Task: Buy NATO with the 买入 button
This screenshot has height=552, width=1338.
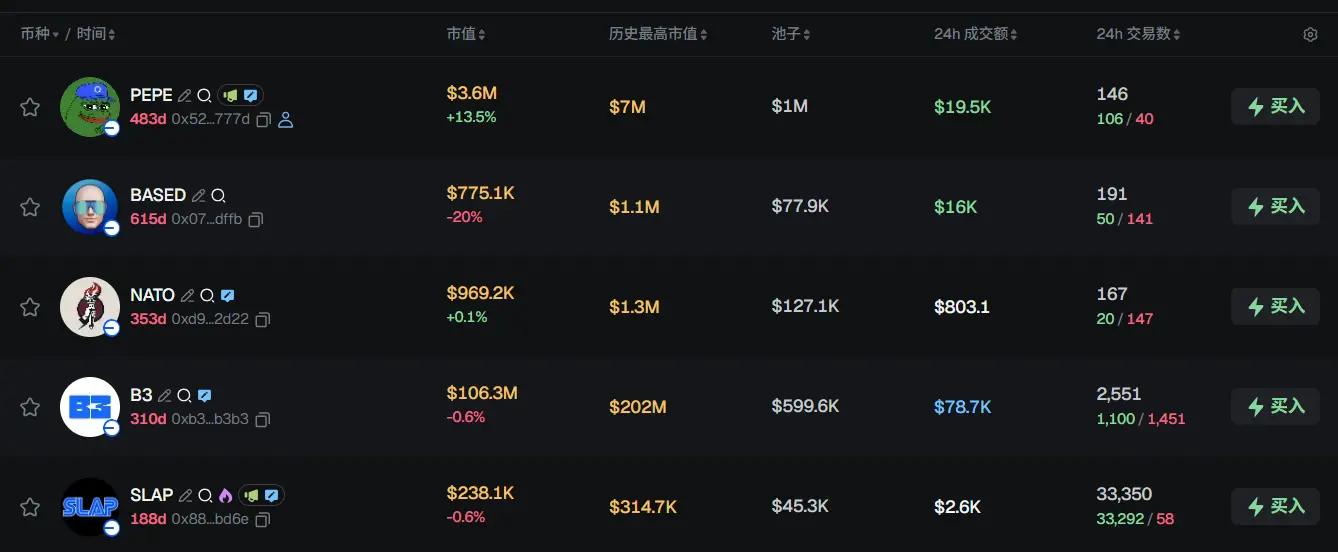Action: [x=1275, y=307]
